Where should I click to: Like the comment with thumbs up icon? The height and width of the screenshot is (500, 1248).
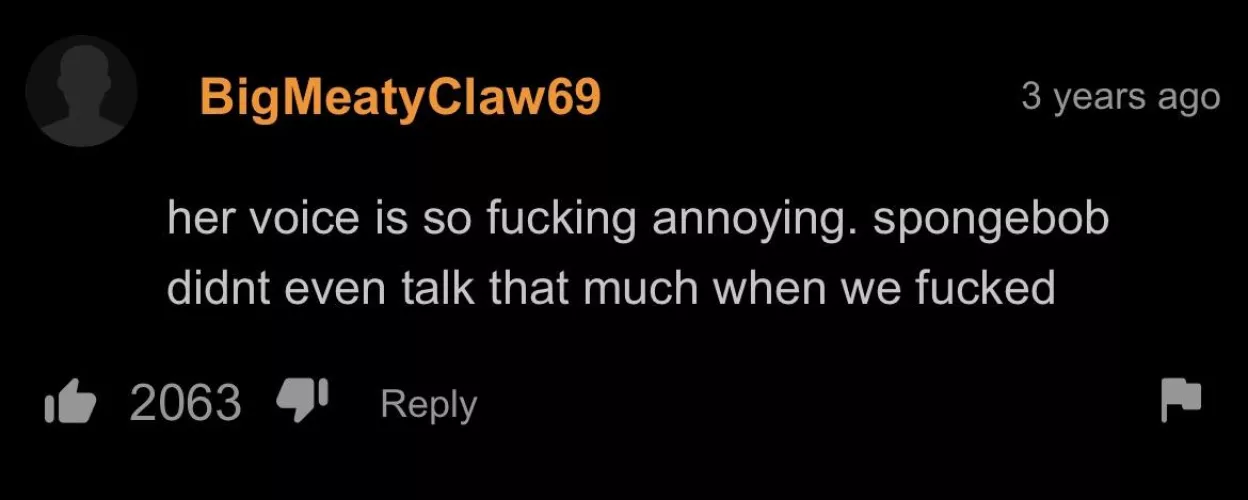(71, 403)
